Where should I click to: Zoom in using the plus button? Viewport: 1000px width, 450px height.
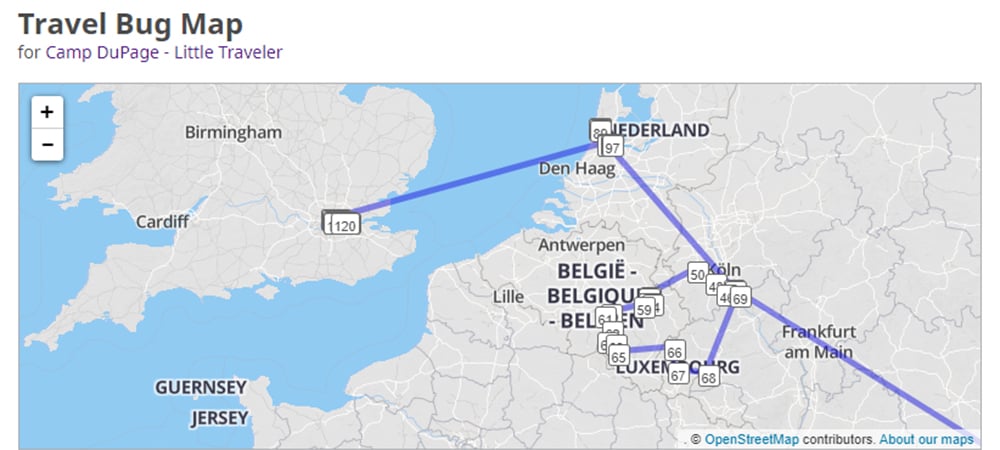point(47,112)
